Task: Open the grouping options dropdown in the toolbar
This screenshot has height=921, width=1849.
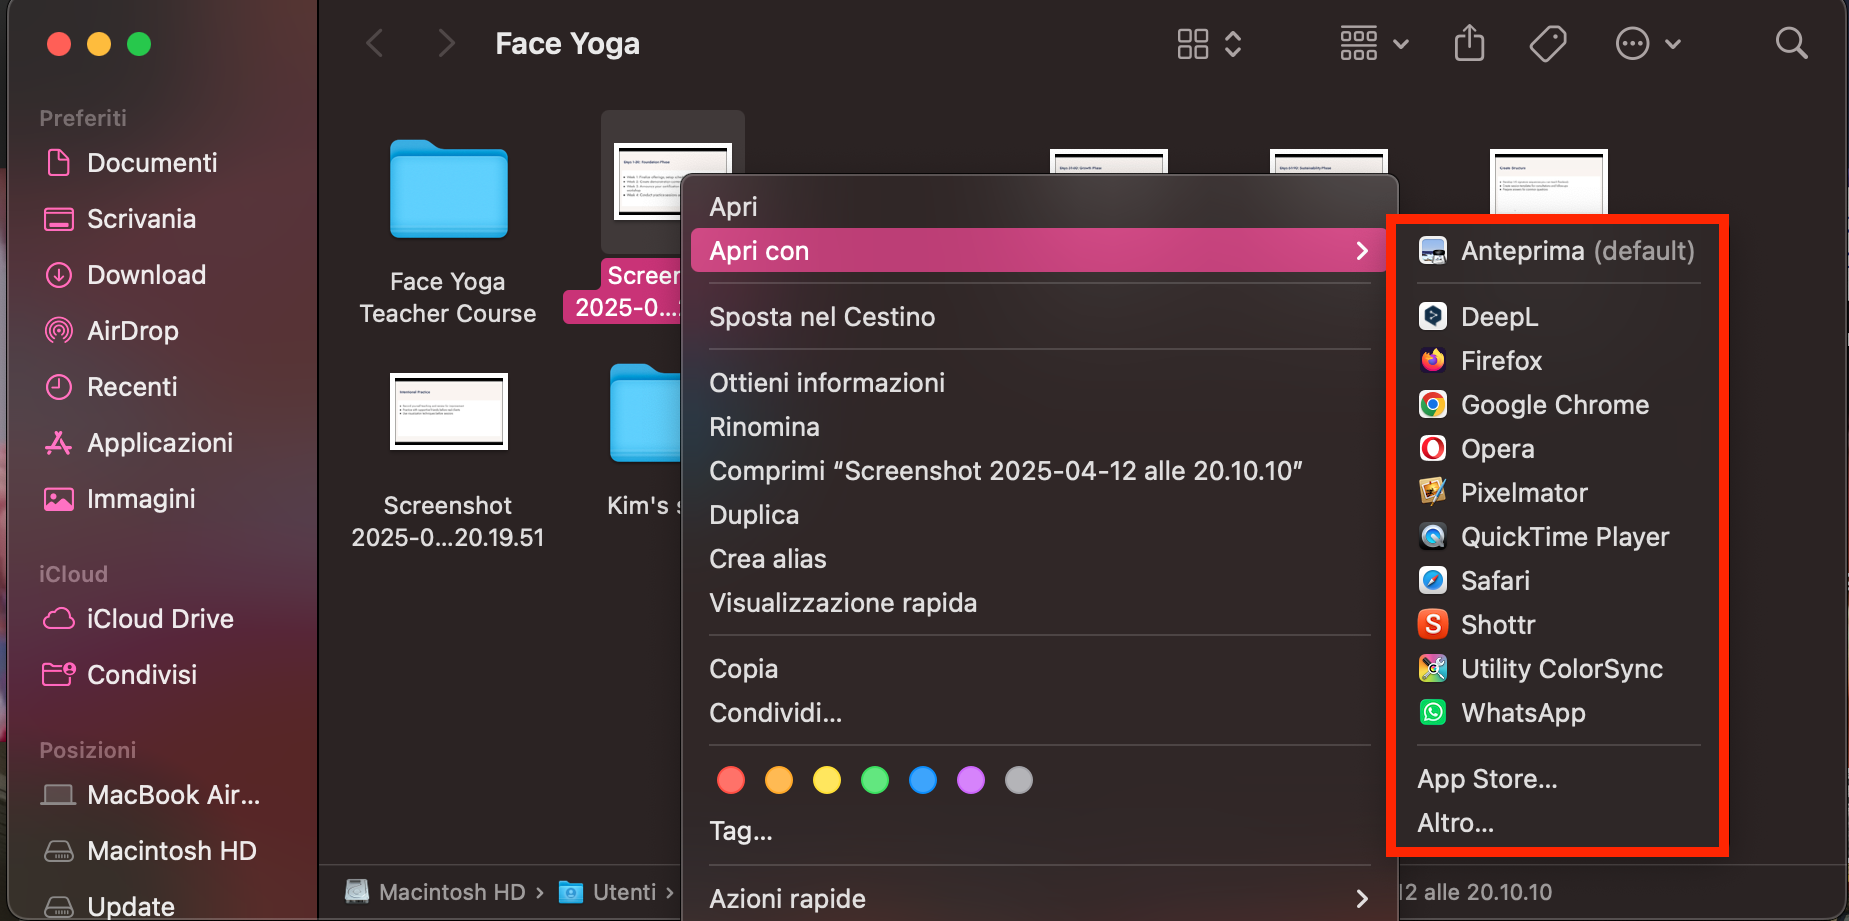Action: [x=1373, y=43]
